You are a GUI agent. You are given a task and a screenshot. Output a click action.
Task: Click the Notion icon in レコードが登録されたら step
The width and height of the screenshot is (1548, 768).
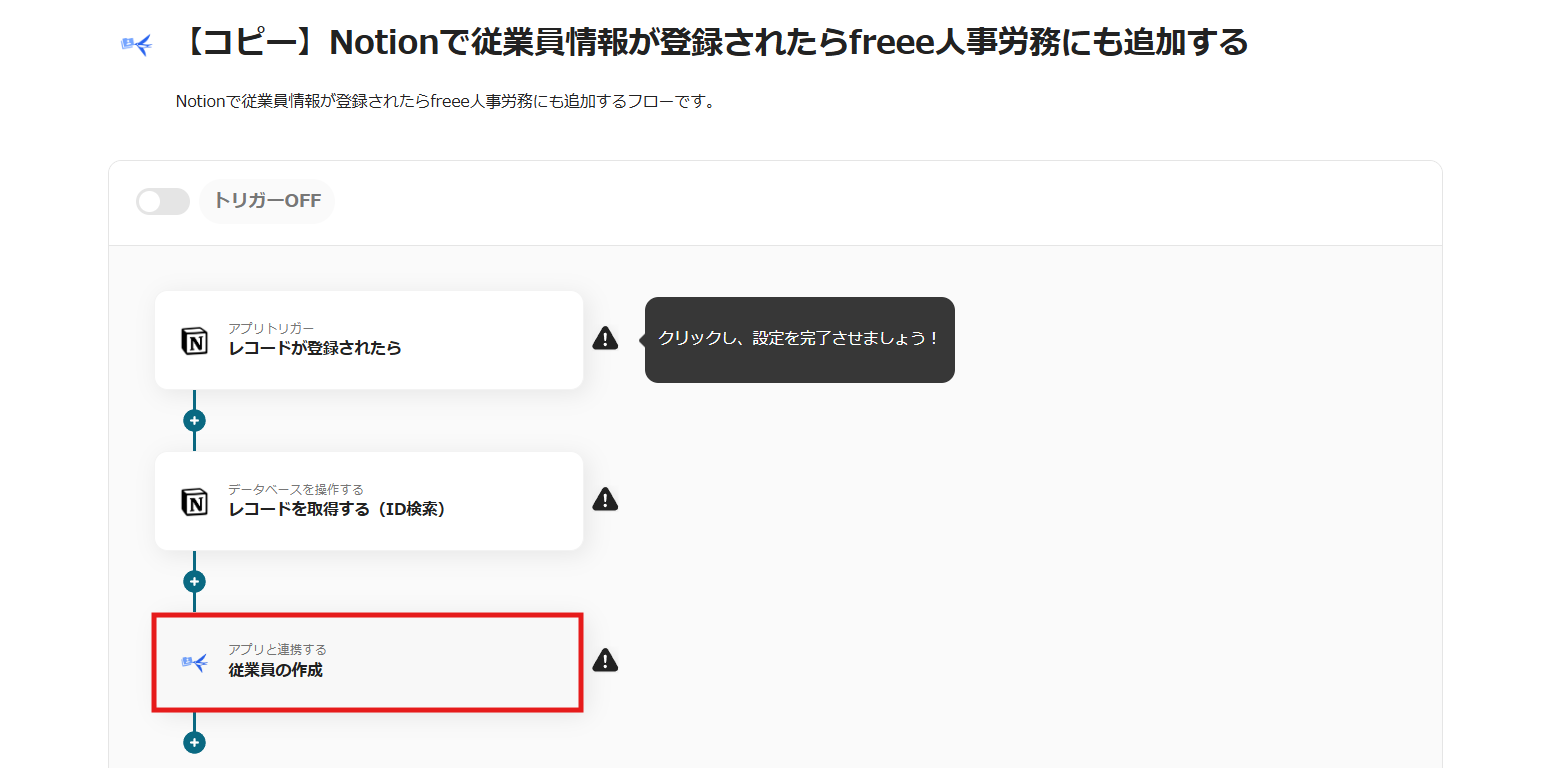[194, 341]
